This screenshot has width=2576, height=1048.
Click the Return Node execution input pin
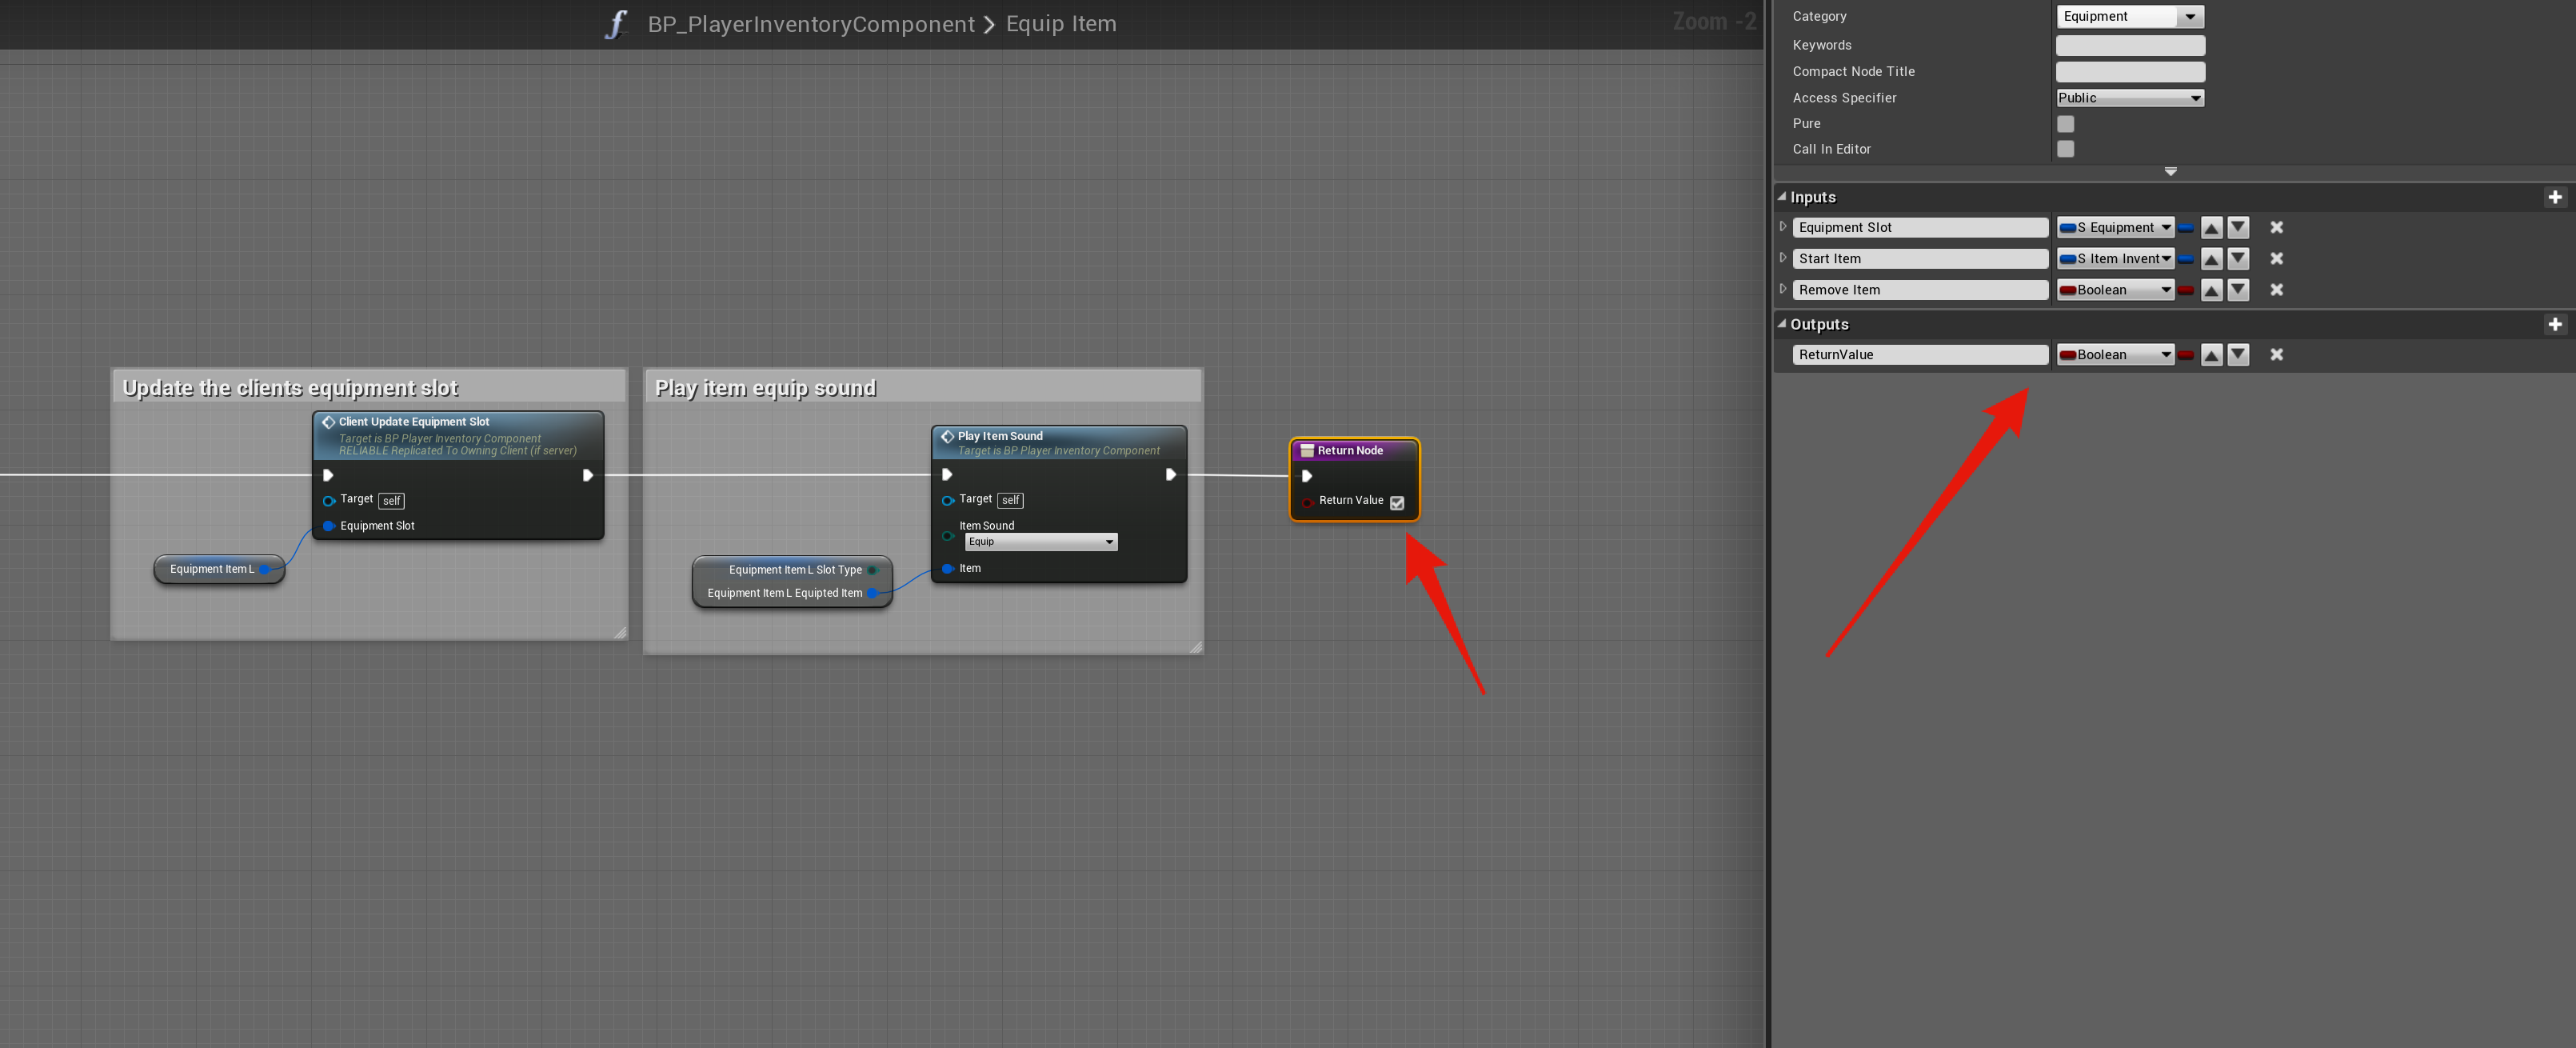coord(1306,476)
